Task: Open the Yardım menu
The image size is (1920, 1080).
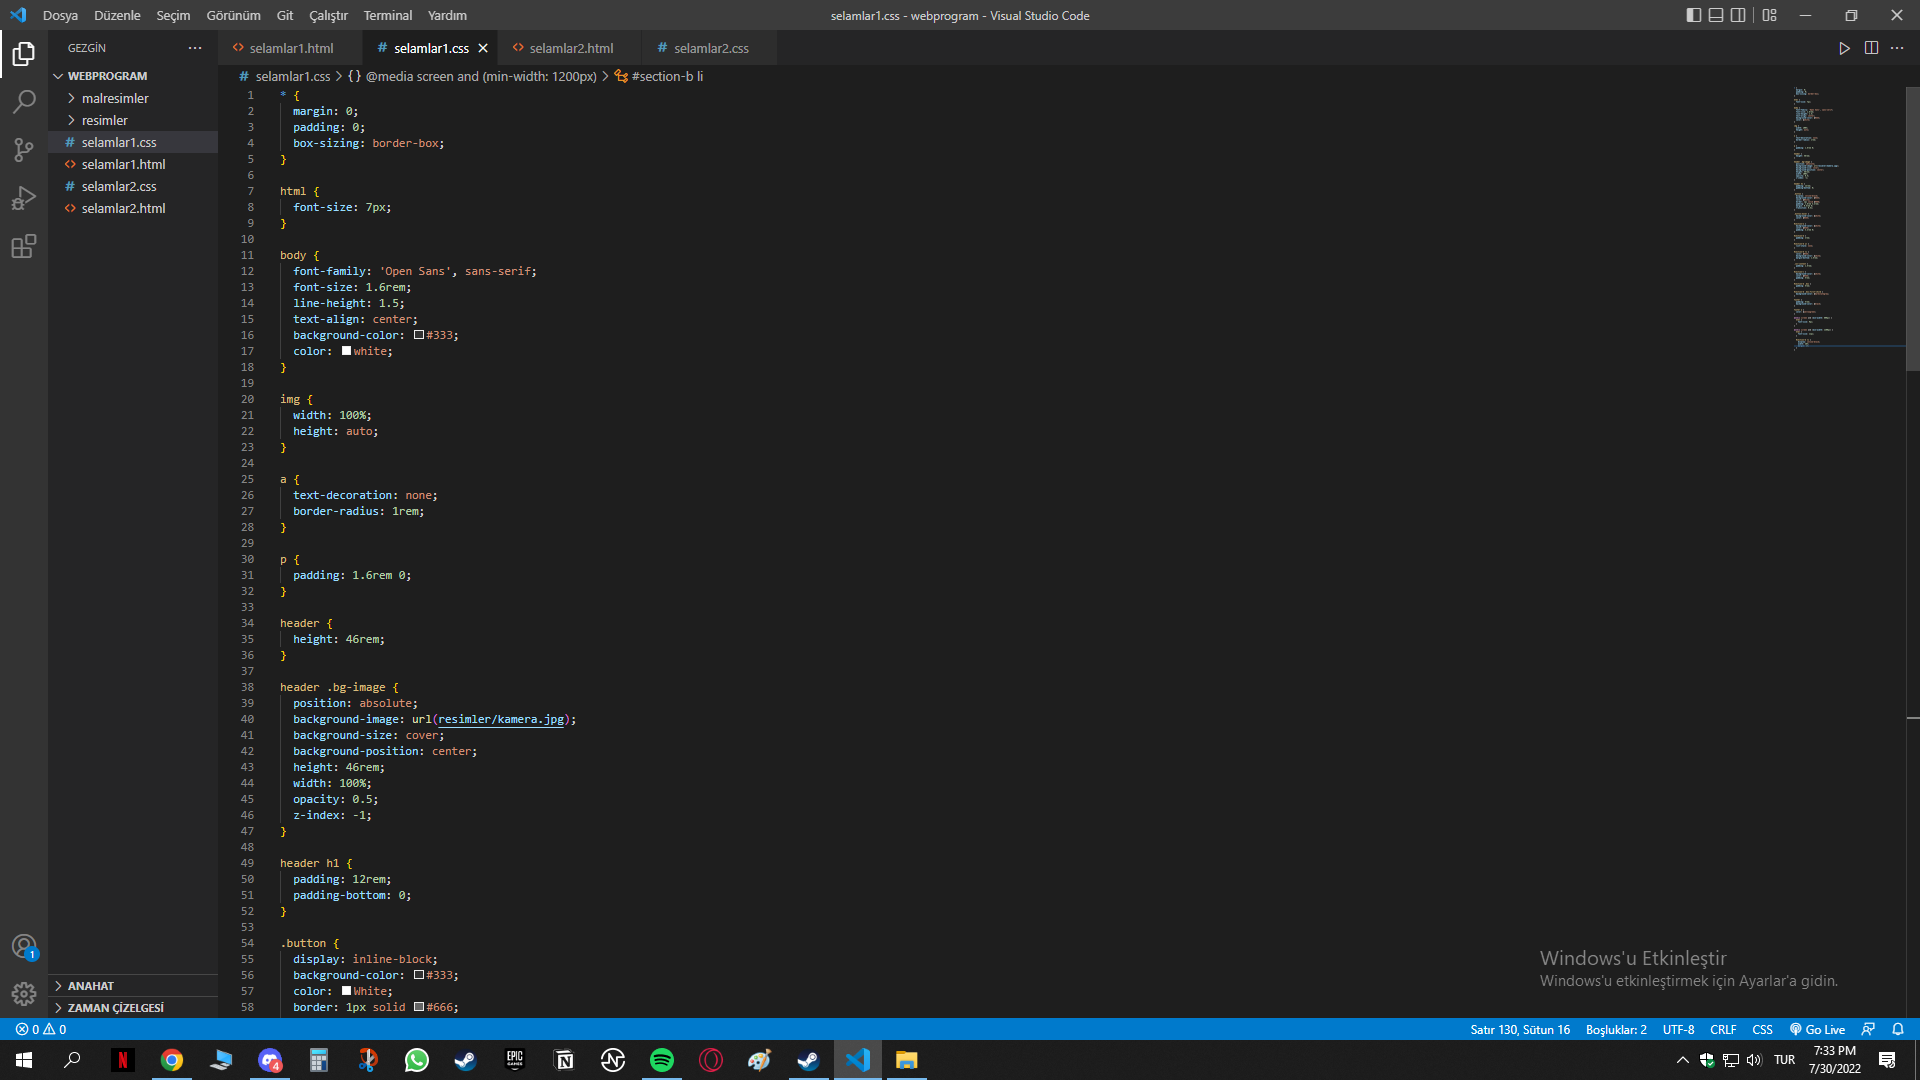Action: tap(447, 15)
